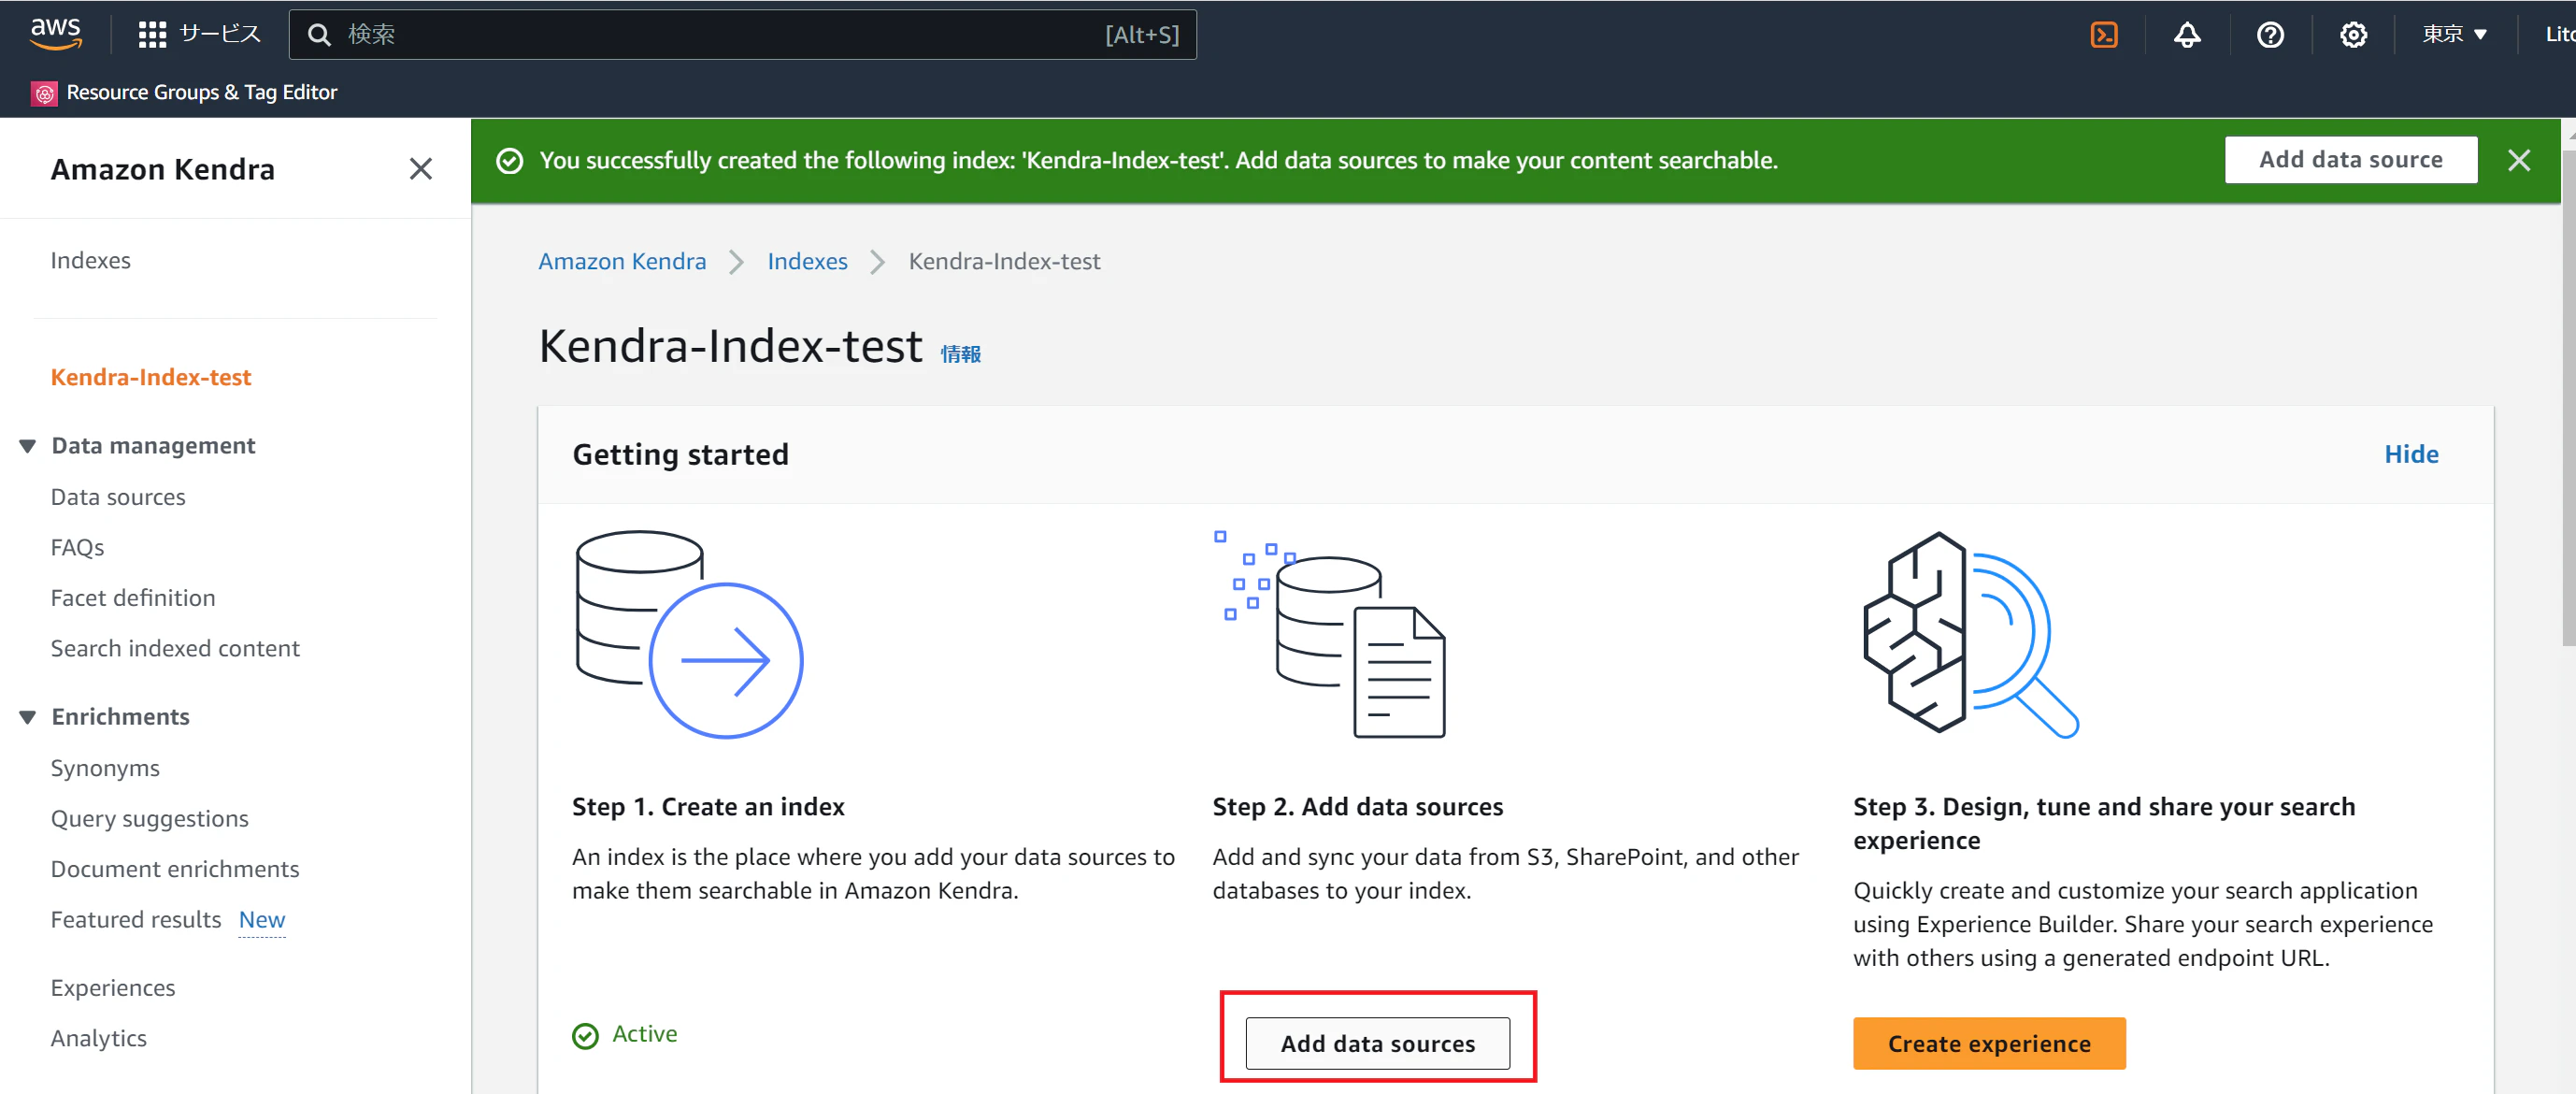Open the AWS CloudShell icon
The image size is (2576, 1094).
pos(2104,35)
